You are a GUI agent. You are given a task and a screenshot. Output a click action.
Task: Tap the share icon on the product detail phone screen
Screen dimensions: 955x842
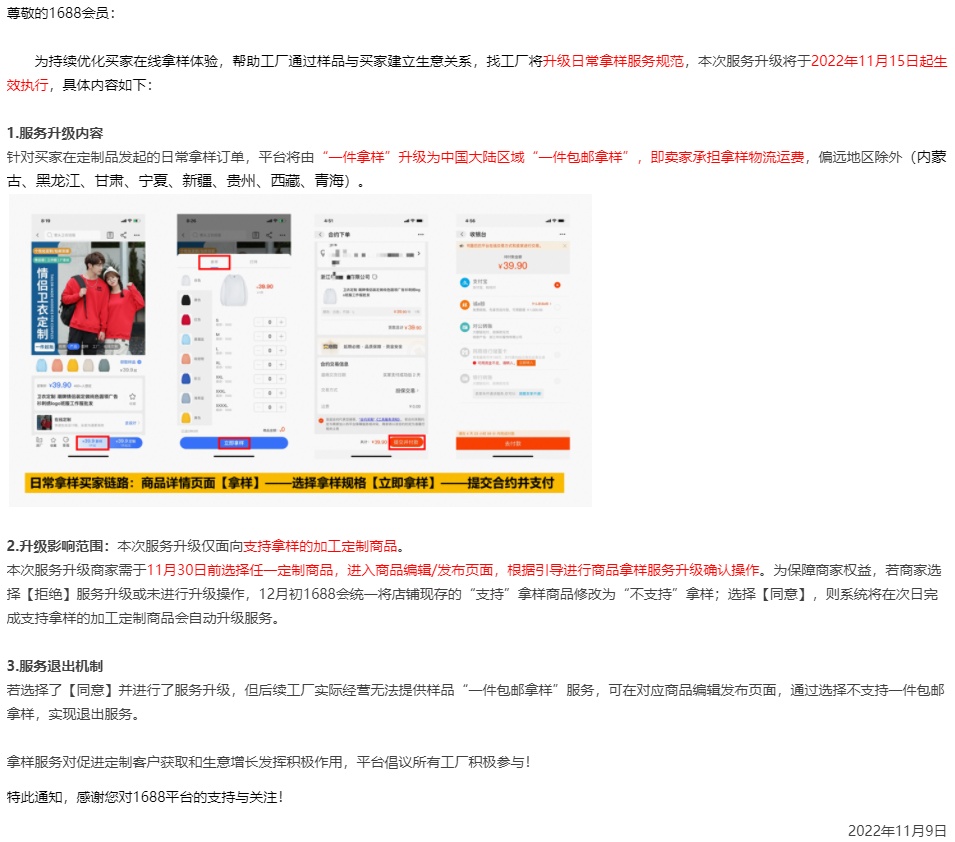[x=124, y=235]
